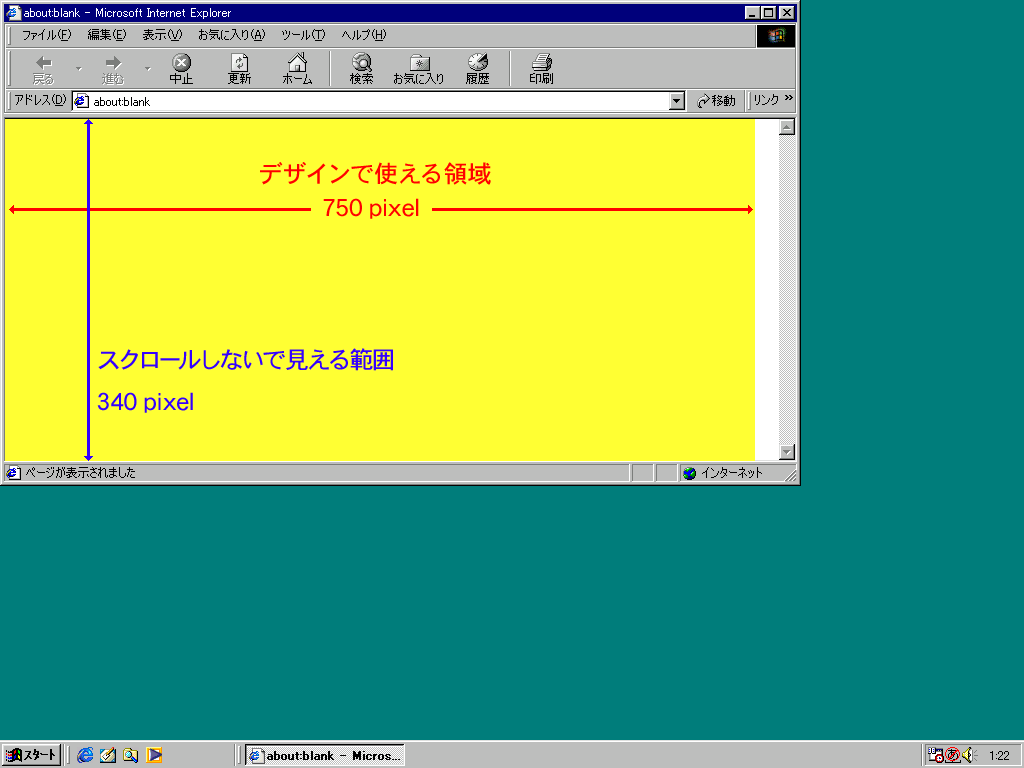Click the IE icon in title bar
Image resolution: width=1024 pixels, height=768 pixels.
pos(13,12)
